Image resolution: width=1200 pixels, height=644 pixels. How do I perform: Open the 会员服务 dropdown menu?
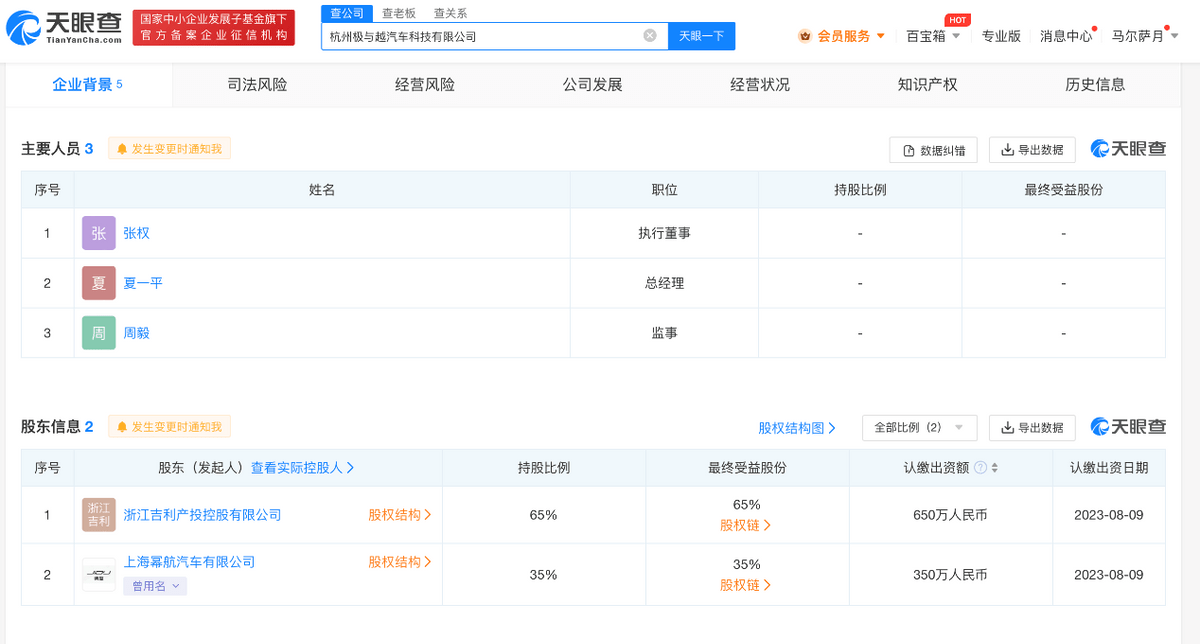click(843, 36)
